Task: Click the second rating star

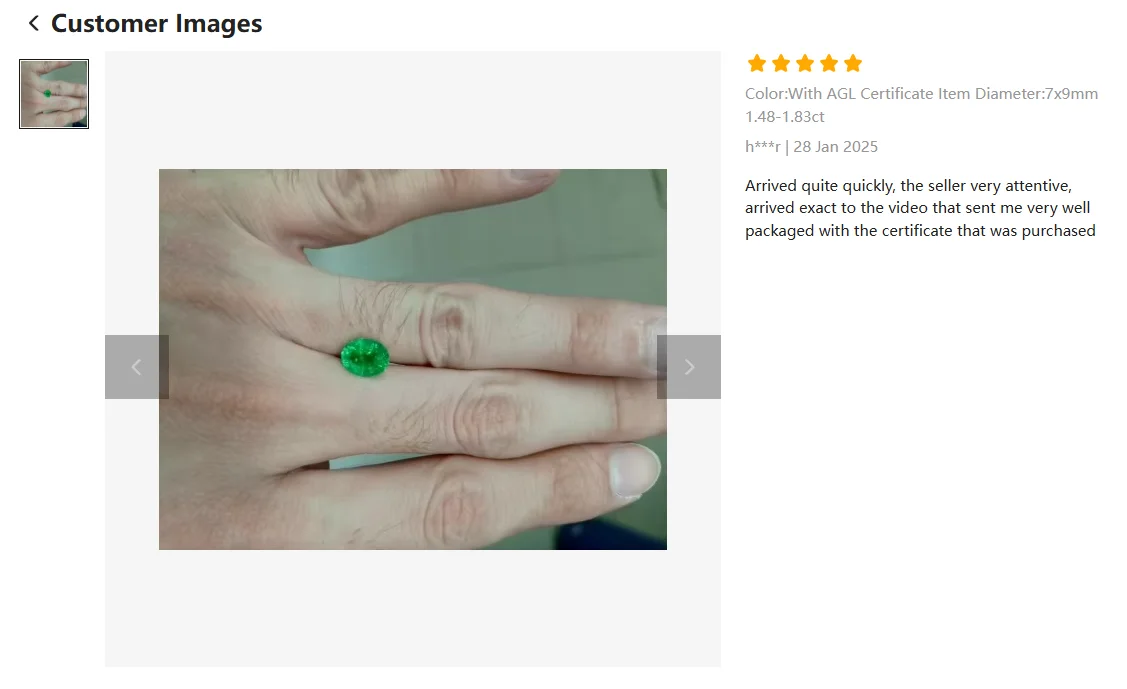Action: (x=781, y=63)
